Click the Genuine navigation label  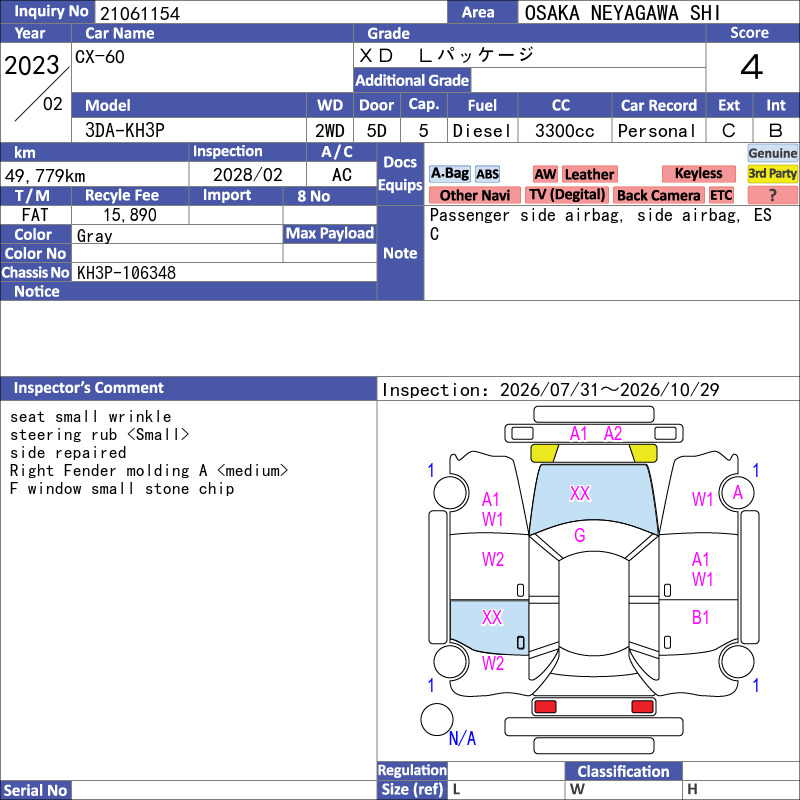click(772, 153)
